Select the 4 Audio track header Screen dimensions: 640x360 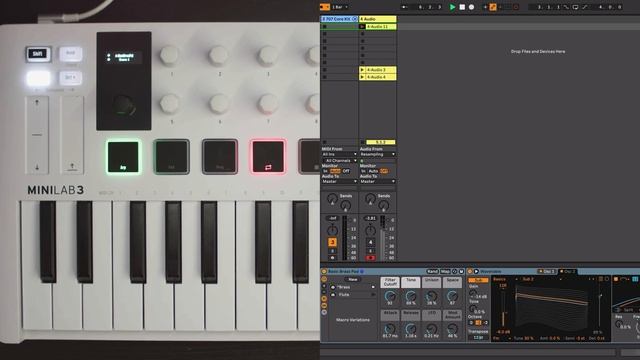coord(378,19)
